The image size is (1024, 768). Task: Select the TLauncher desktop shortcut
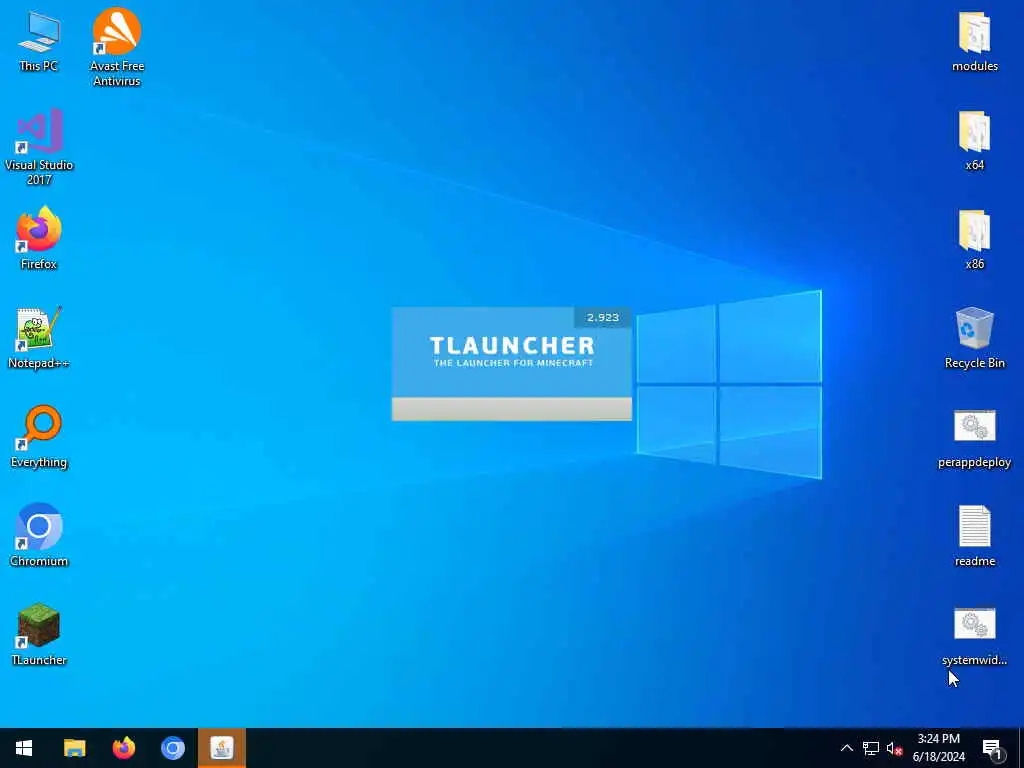click(x=39, y=635)
